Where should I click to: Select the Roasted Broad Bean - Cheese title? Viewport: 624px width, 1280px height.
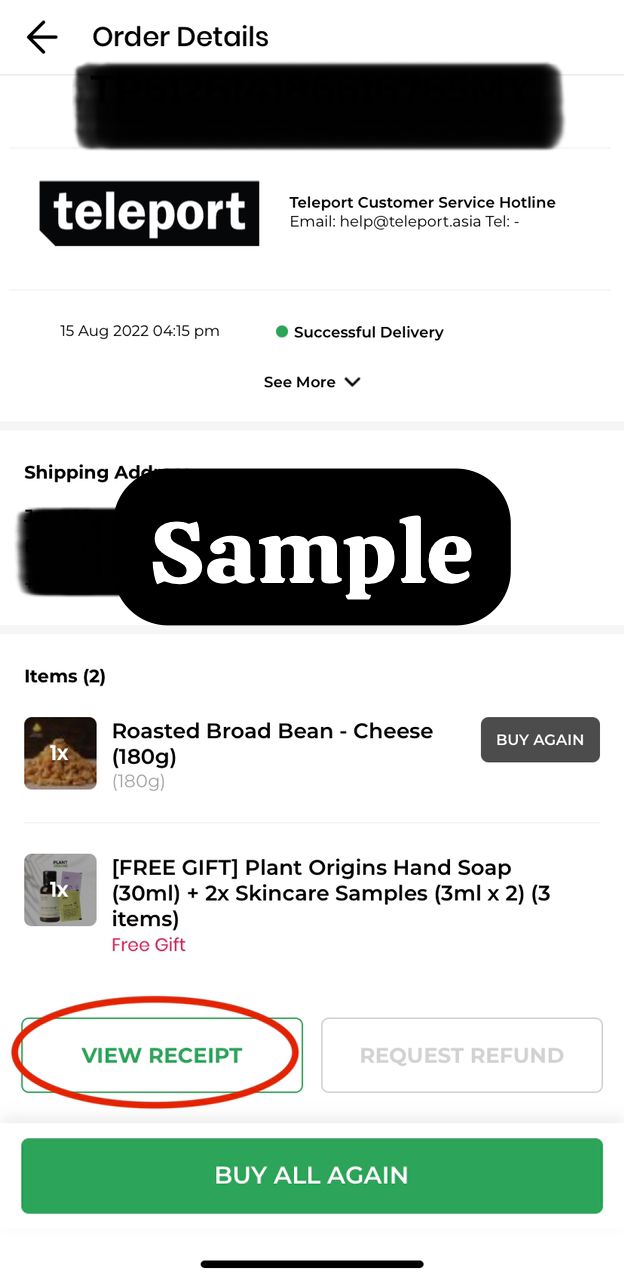coord(272,743)
